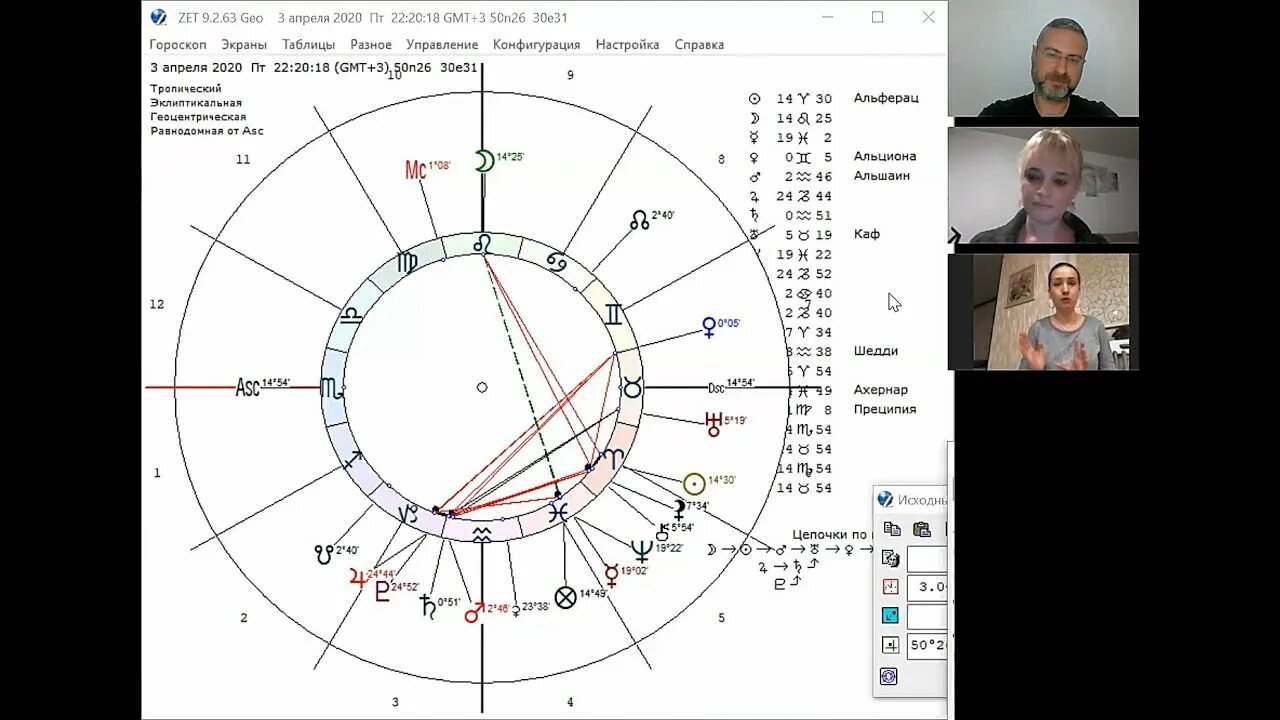Select the South Node glyph at lower left
The image size is (1280, 720).
324,554
